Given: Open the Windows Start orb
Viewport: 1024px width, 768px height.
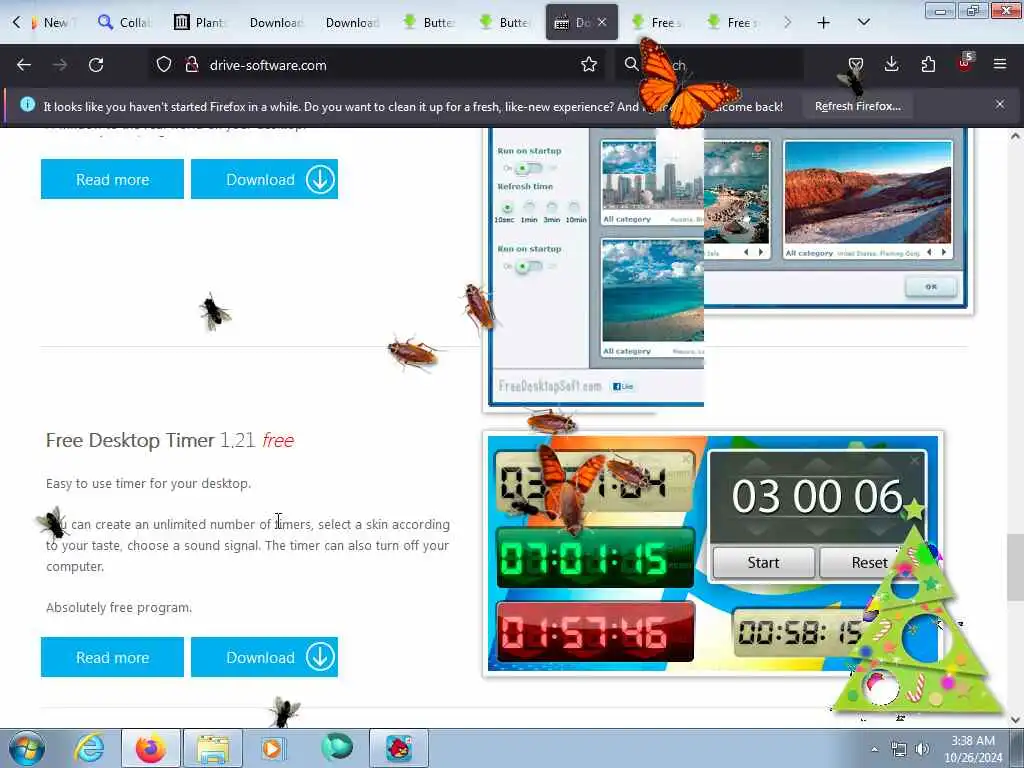Looking at the screenshot, I should click(27, 748).
